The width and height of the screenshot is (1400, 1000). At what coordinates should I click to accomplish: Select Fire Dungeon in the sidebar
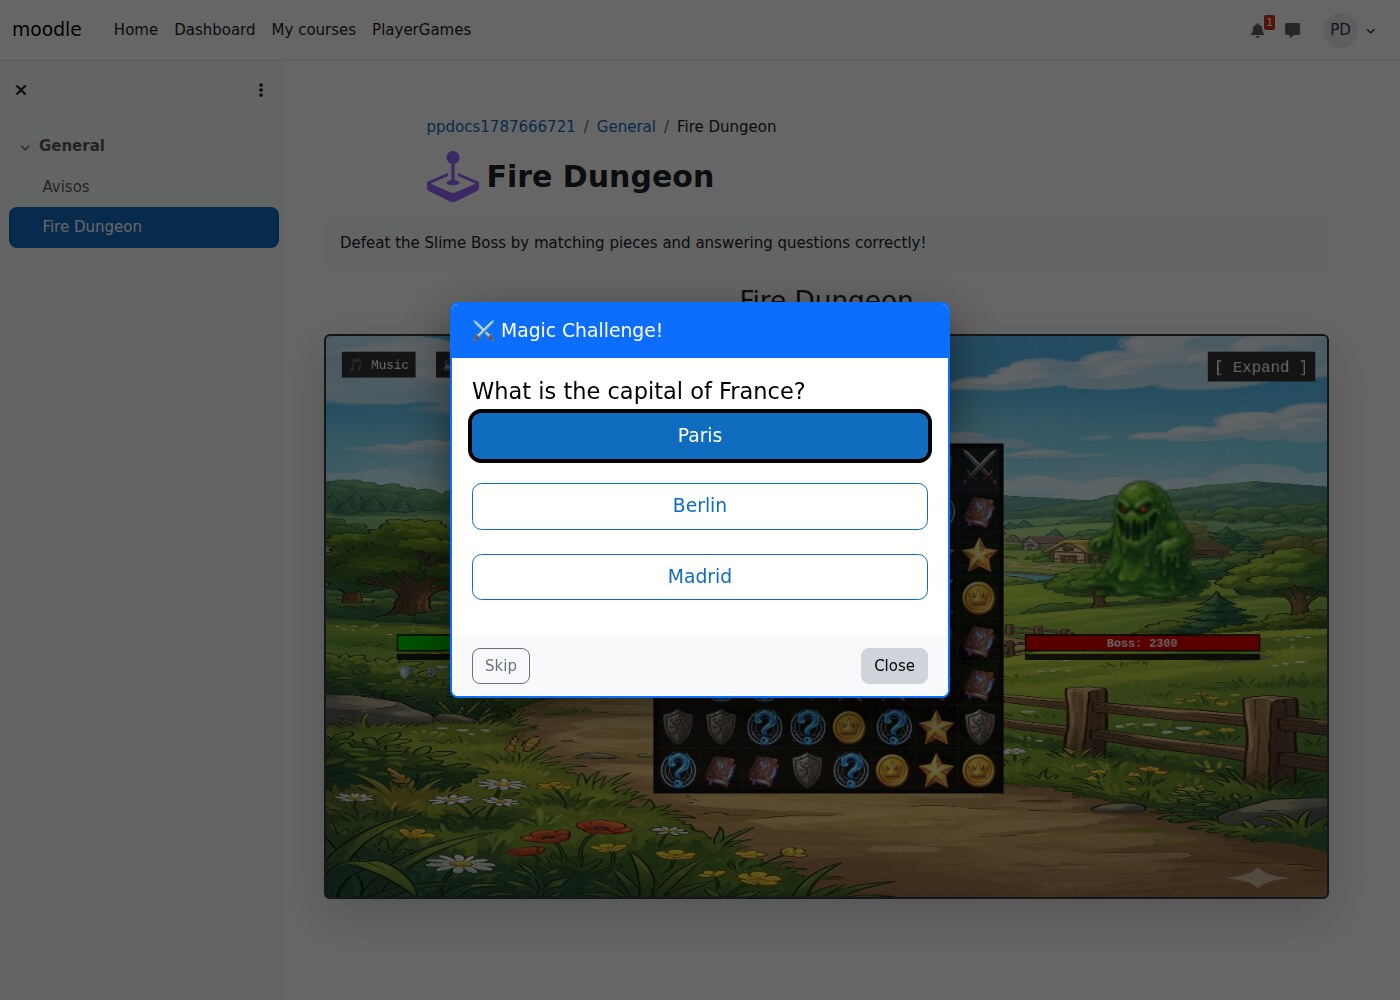tap(144, 227)
